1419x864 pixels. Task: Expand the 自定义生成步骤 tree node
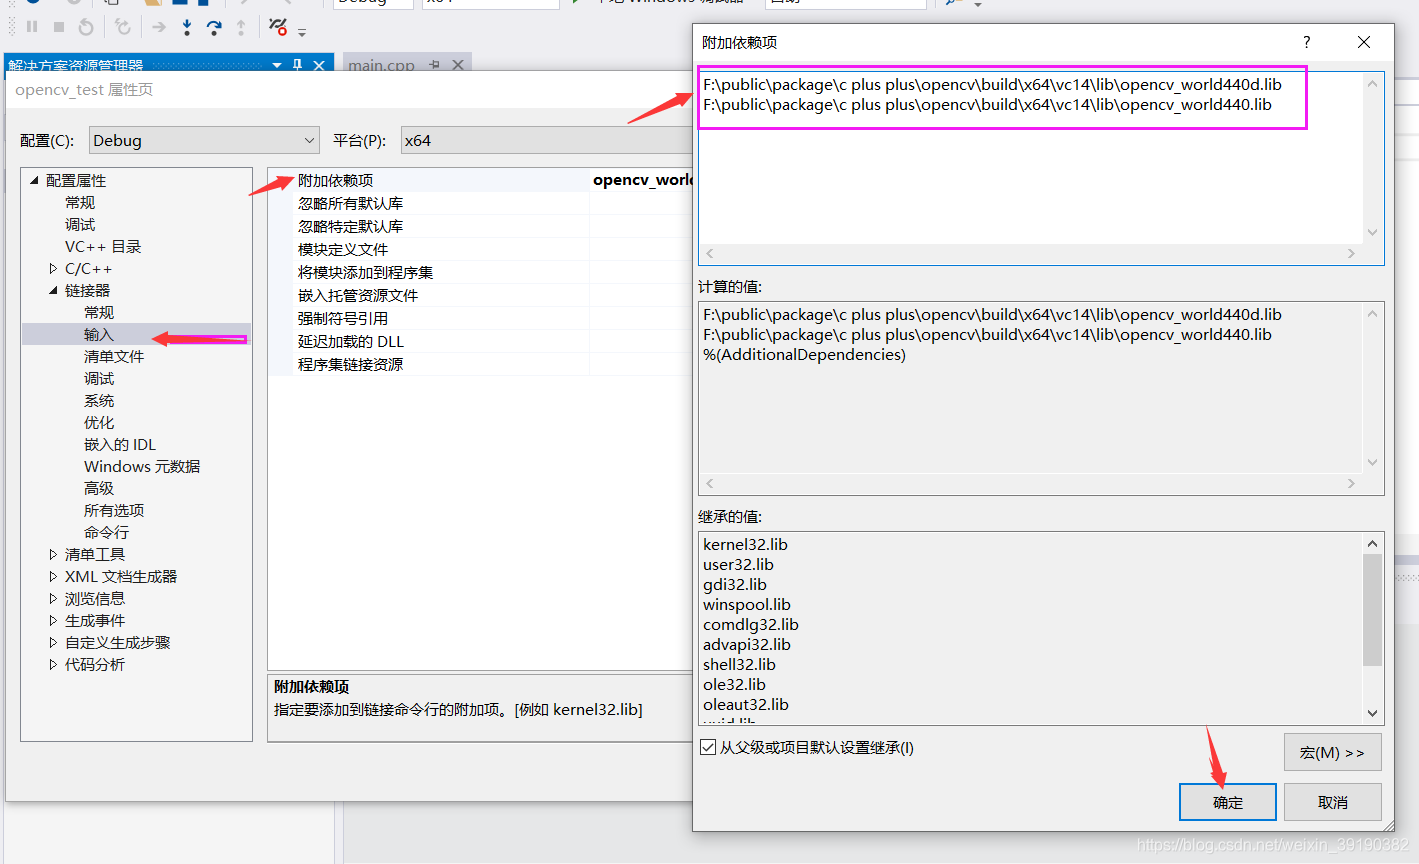(x=53, y=642)
